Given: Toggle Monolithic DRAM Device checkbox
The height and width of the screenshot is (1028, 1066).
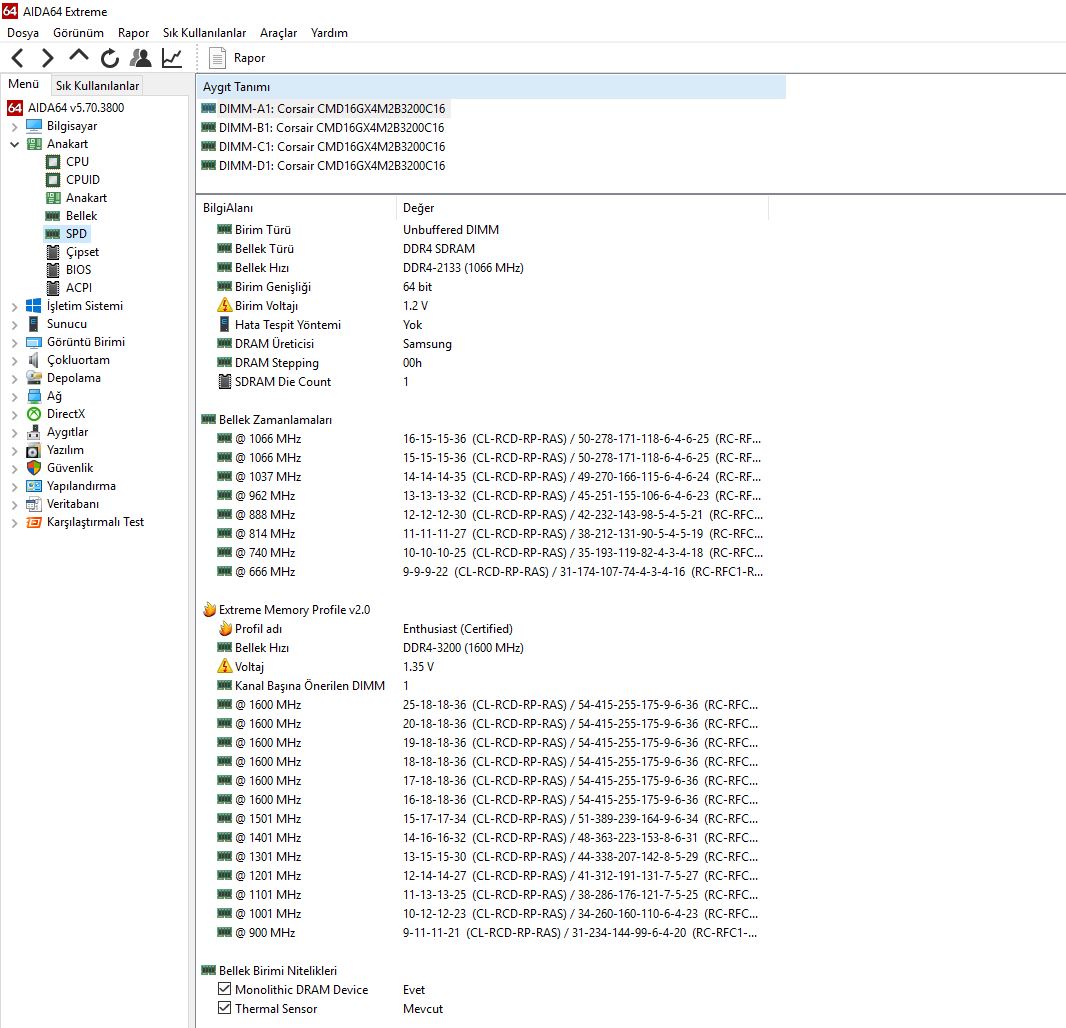Looking at the screenshot, I should coord(224,989).
